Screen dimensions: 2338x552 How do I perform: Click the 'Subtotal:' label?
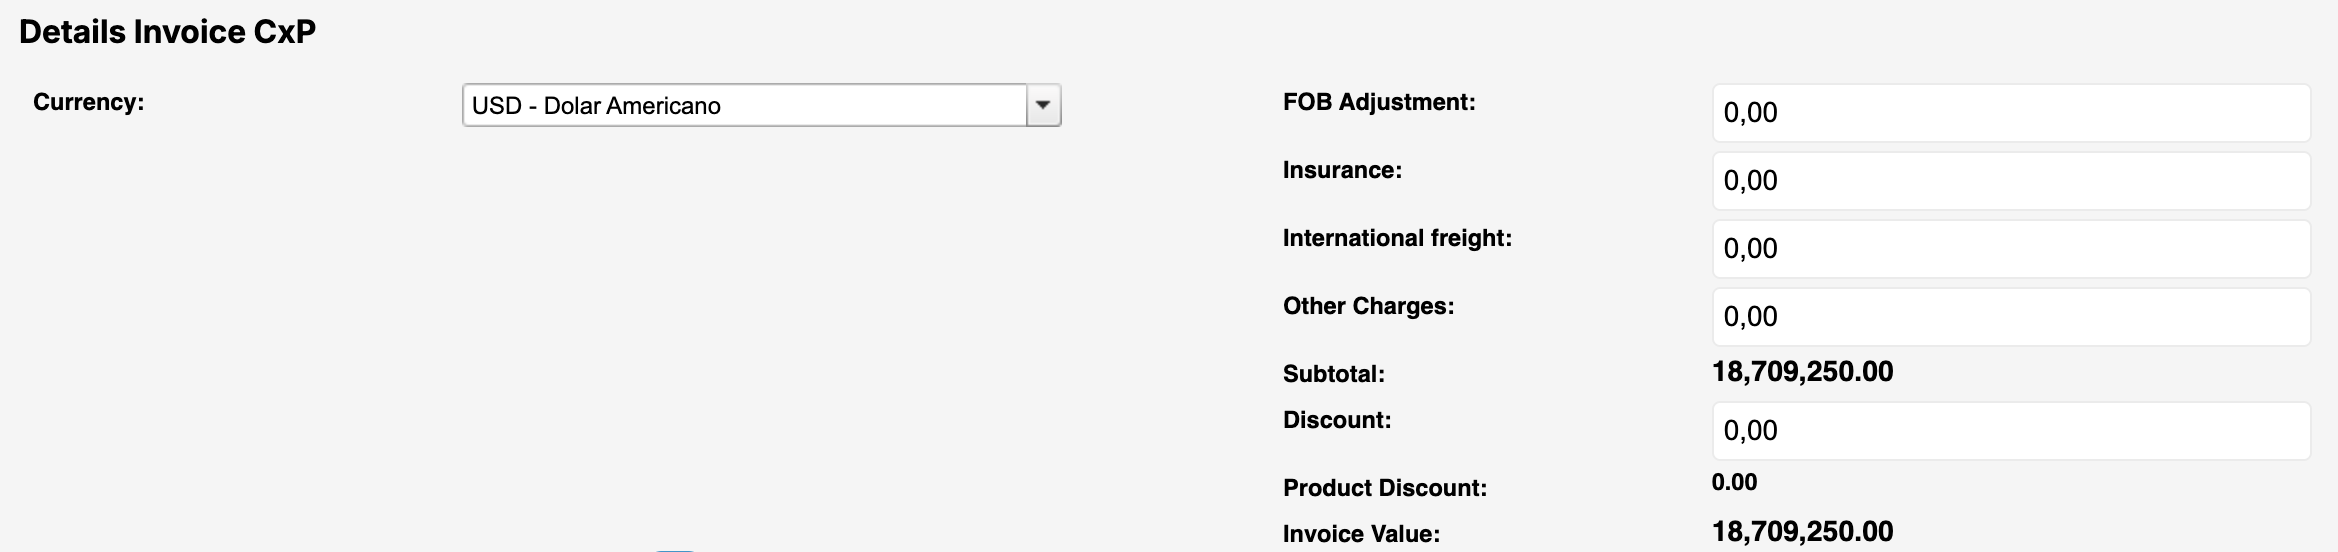(x=1333, y=374)
